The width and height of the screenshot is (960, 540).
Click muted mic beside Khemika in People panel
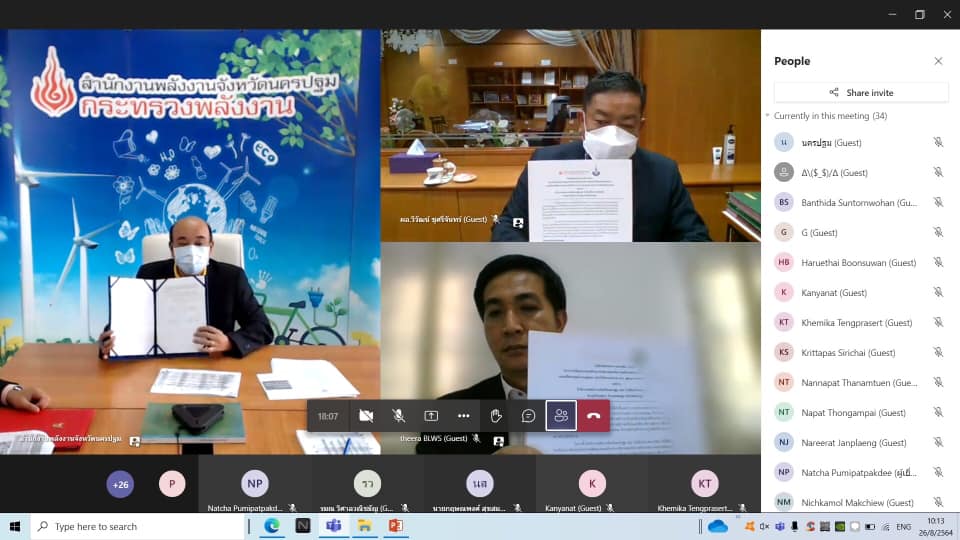938,323
